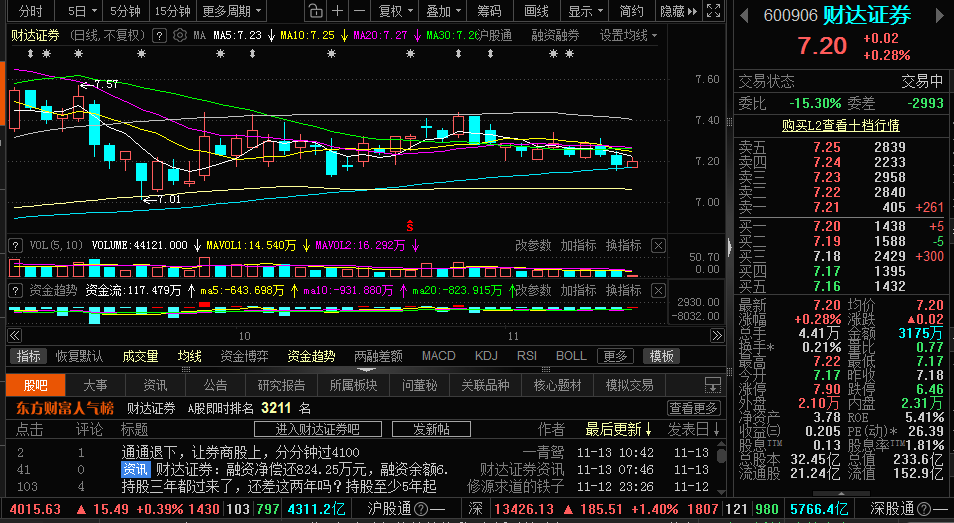The height and width of the screenshot is (523, 954).
Task: Go to previous stock with left triangle
Action: click(743, 16)
